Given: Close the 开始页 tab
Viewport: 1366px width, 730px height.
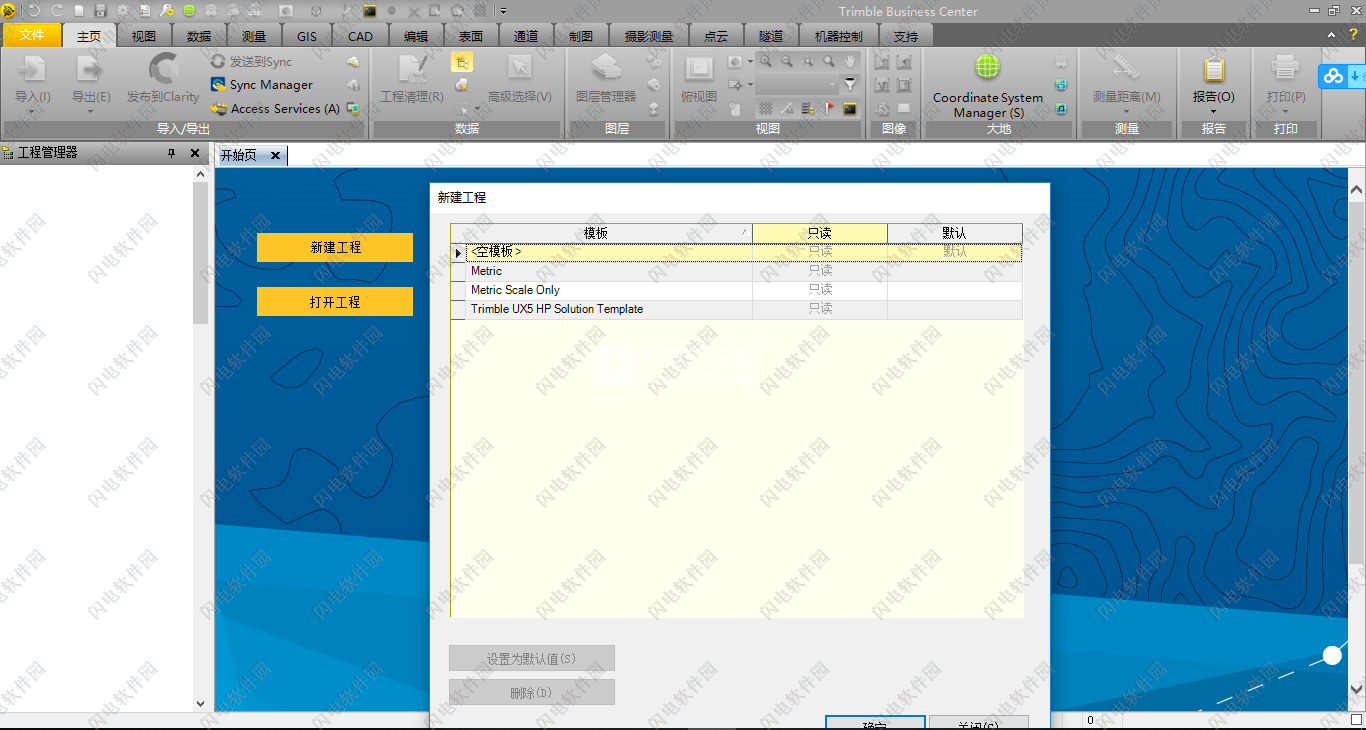Looking at the screenshot, I should click(275, 155).
